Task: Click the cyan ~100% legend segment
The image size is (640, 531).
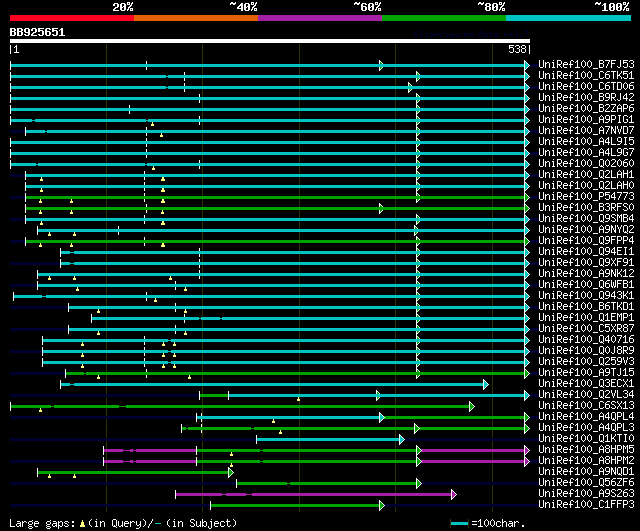Action: point(568,18)
